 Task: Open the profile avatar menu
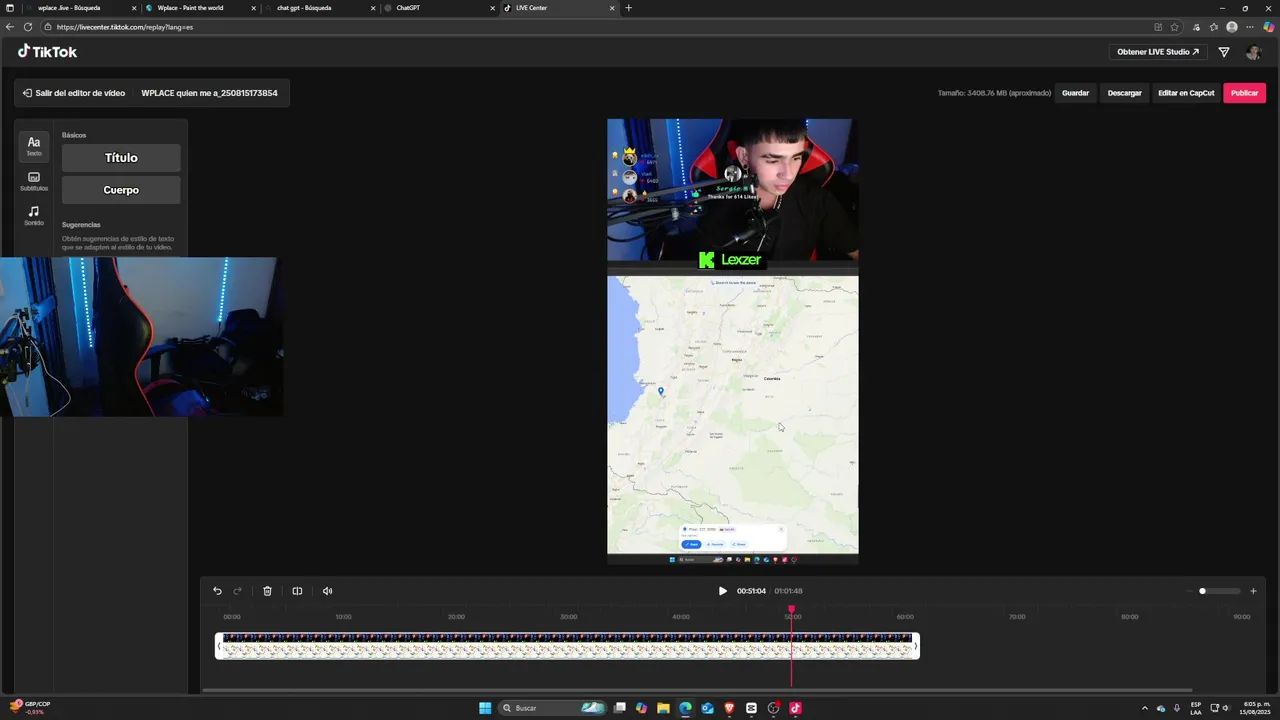(x=1253, y=52)
